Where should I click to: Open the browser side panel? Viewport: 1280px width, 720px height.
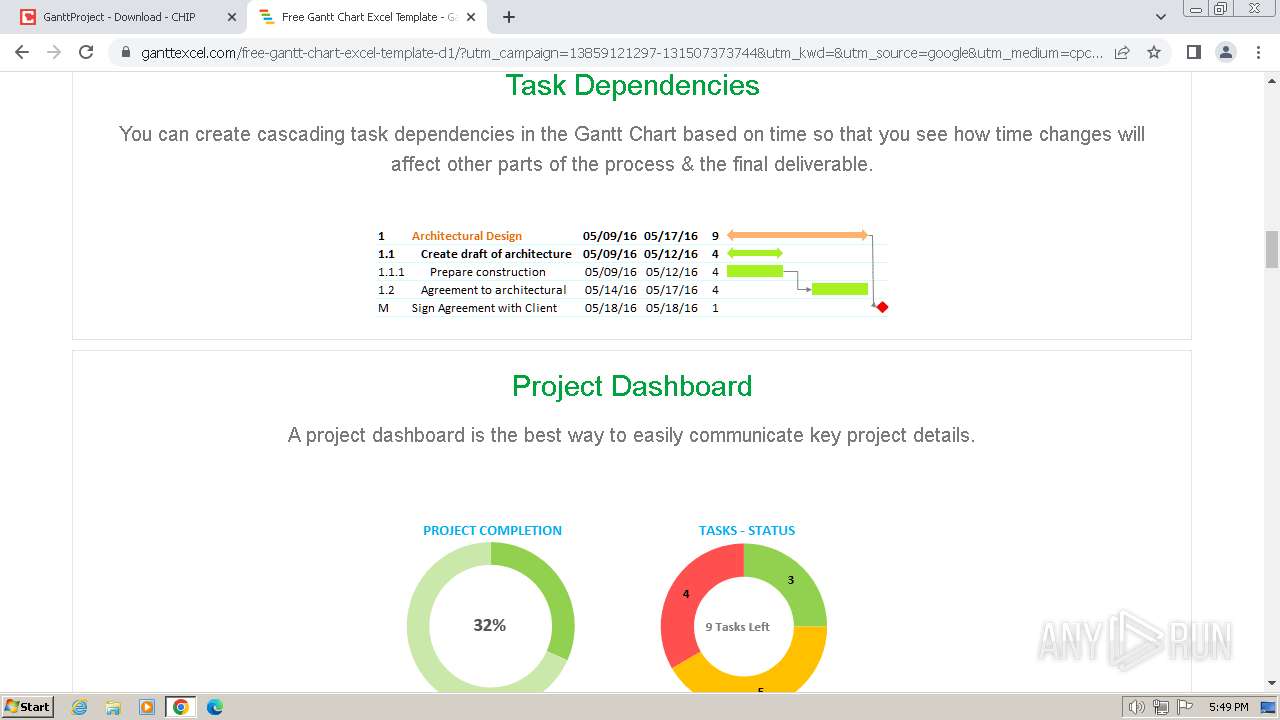pos(1193,52)
